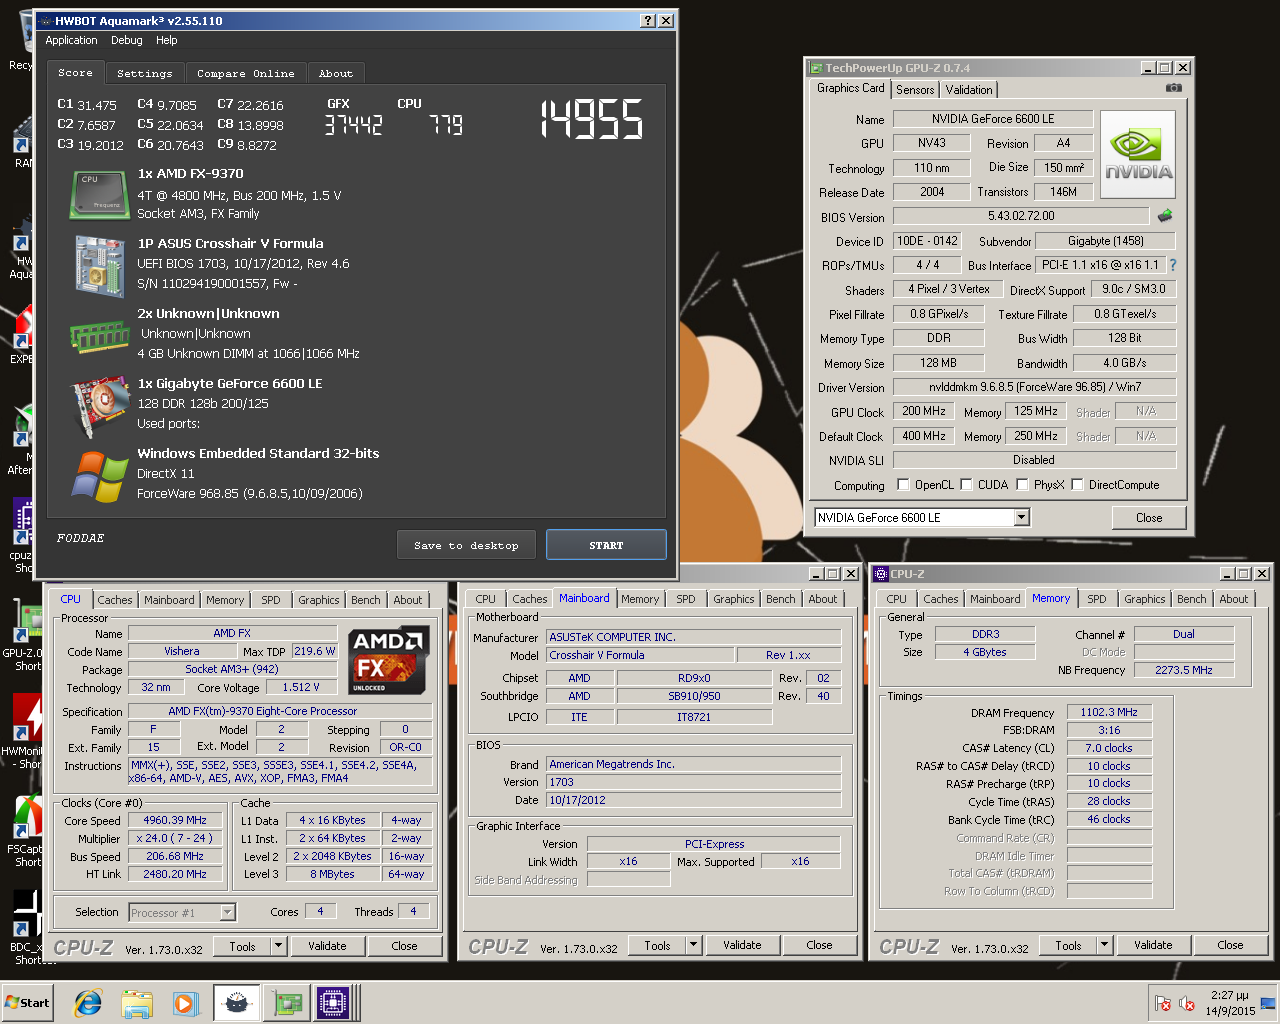Click the network monitor tray icon

pyautogui.click(x=1268, y=1003)
